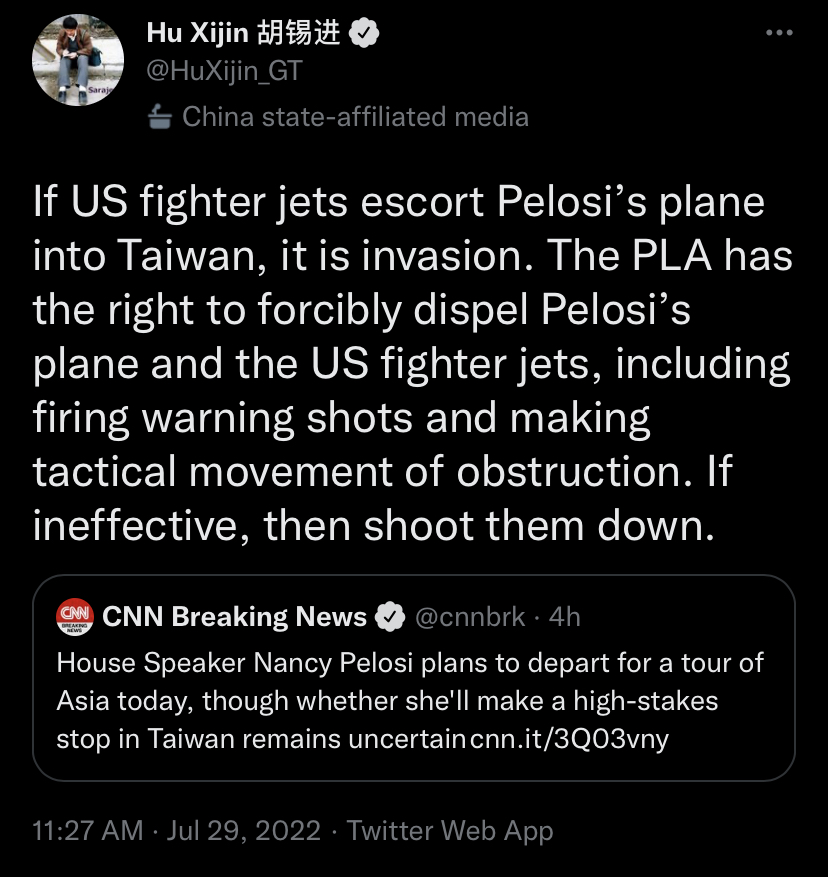Image resolution: width=828 pixels, height=877 pixels.
Task: Click the China state-affiliated media label
Action: 355,117
